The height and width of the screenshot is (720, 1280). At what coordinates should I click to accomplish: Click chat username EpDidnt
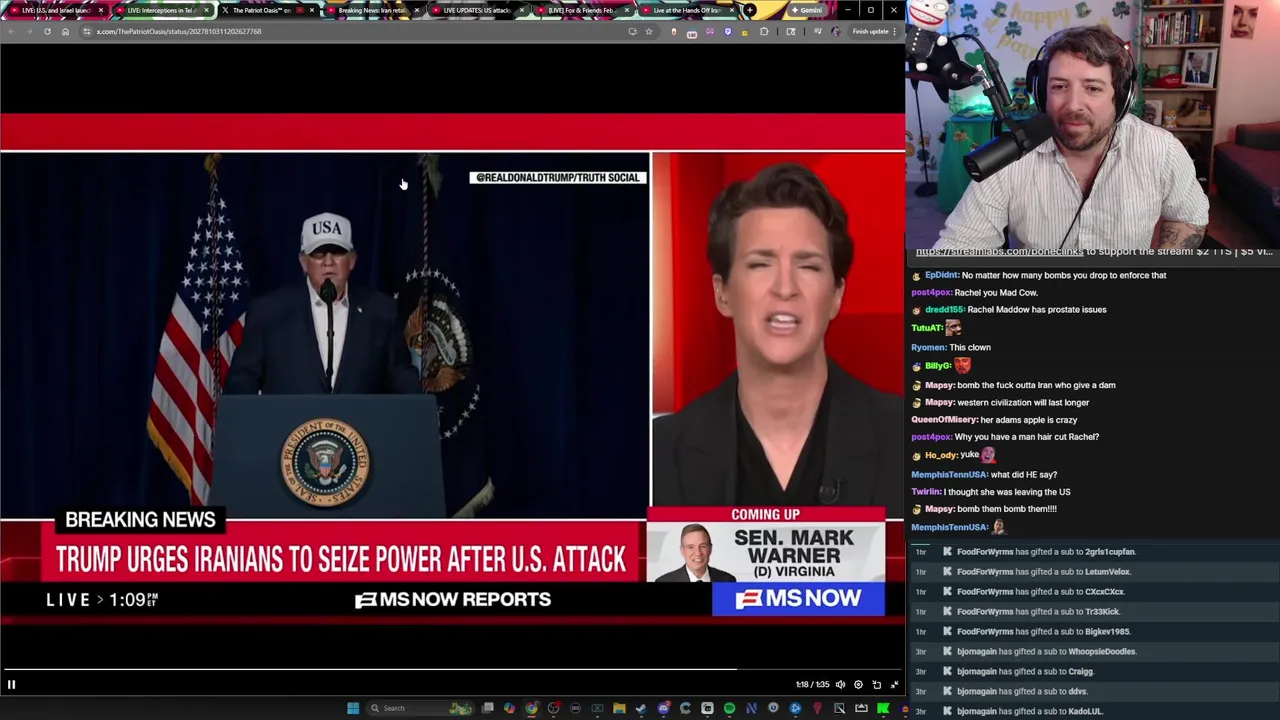(x=941, y=275)
